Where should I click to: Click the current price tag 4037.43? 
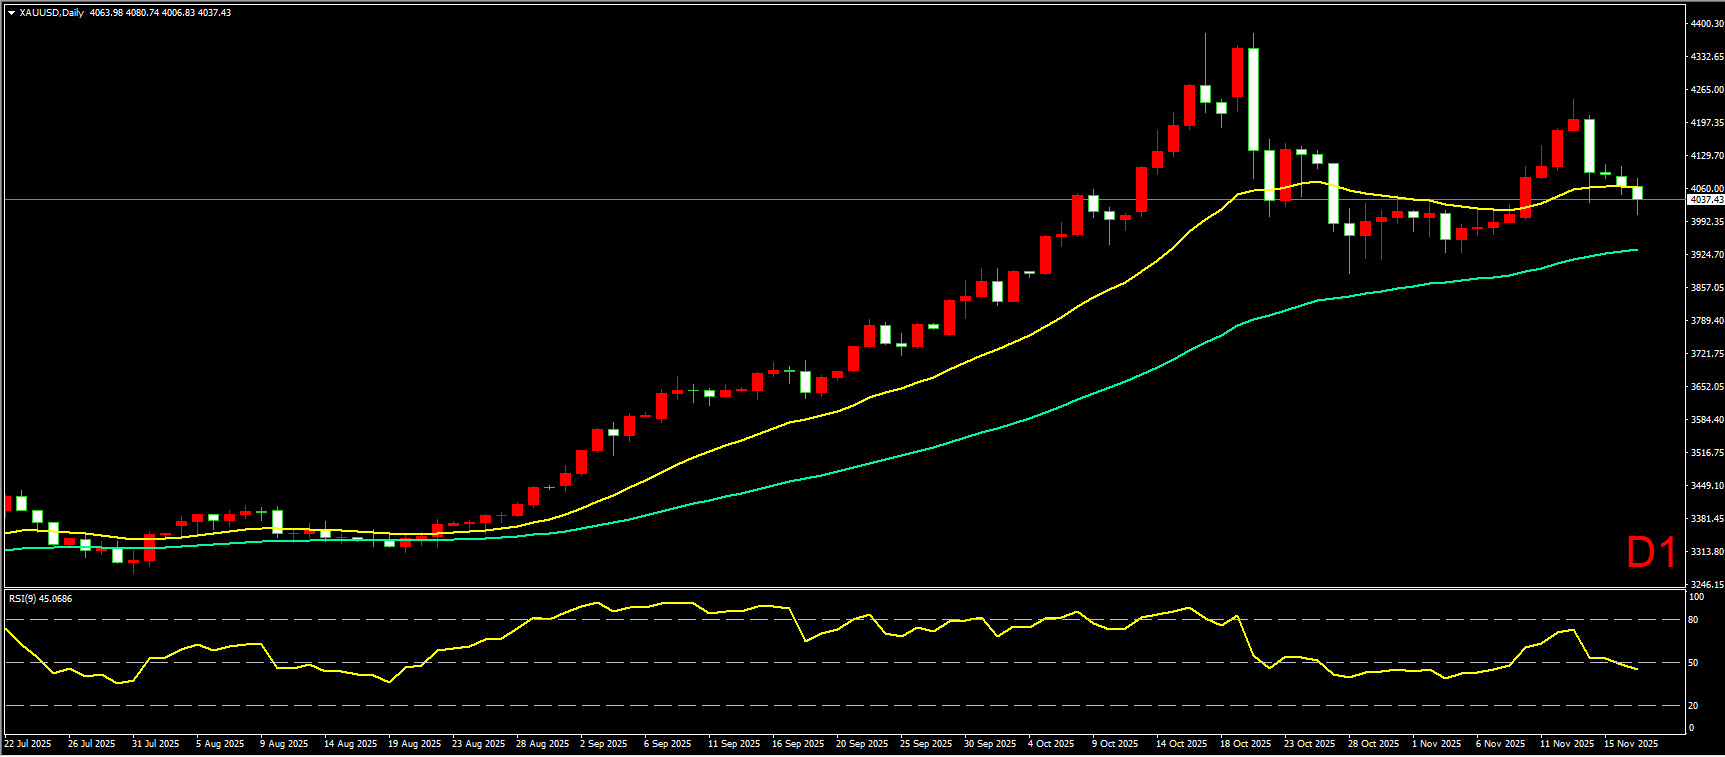(1706, 200)
